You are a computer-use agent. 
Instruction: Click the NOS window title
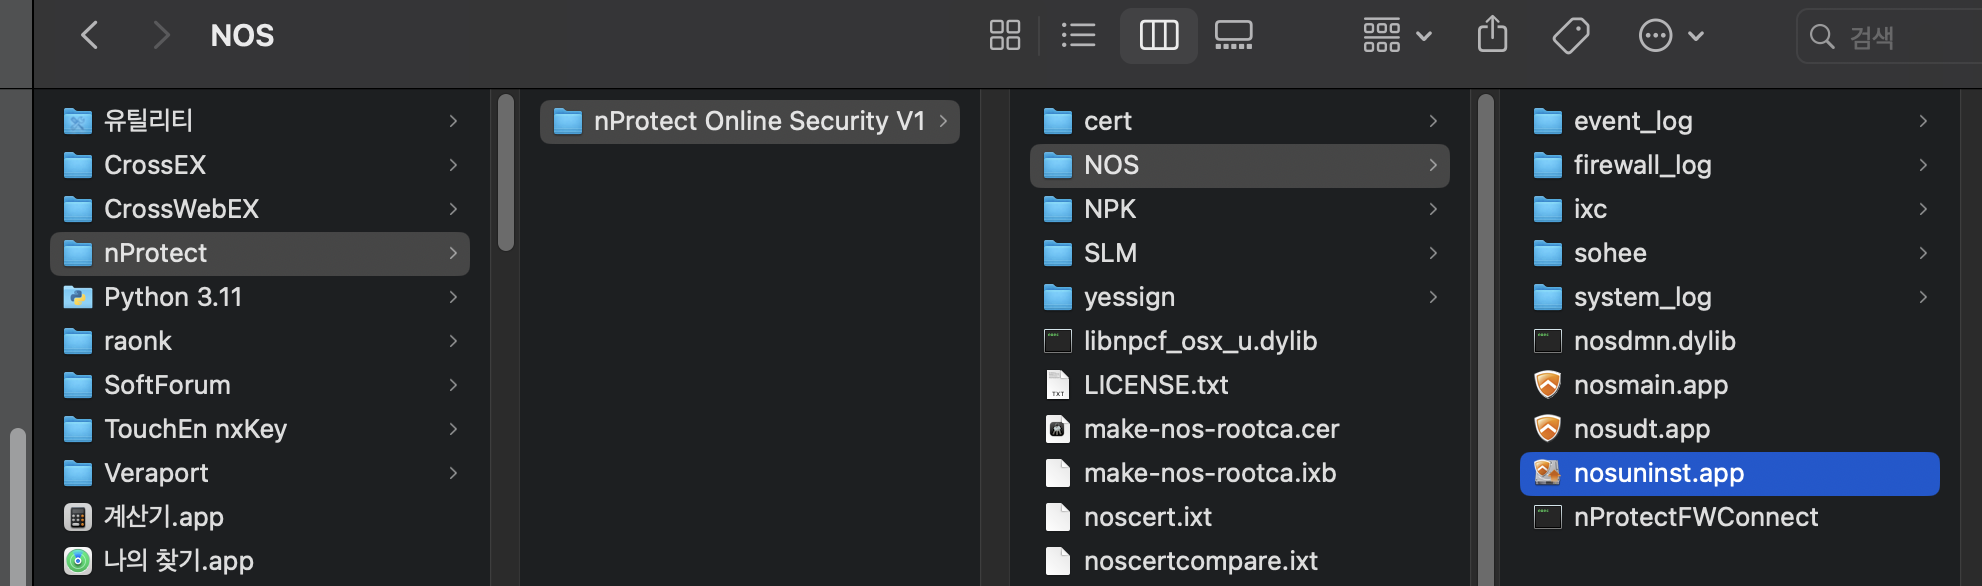point(242,36)
